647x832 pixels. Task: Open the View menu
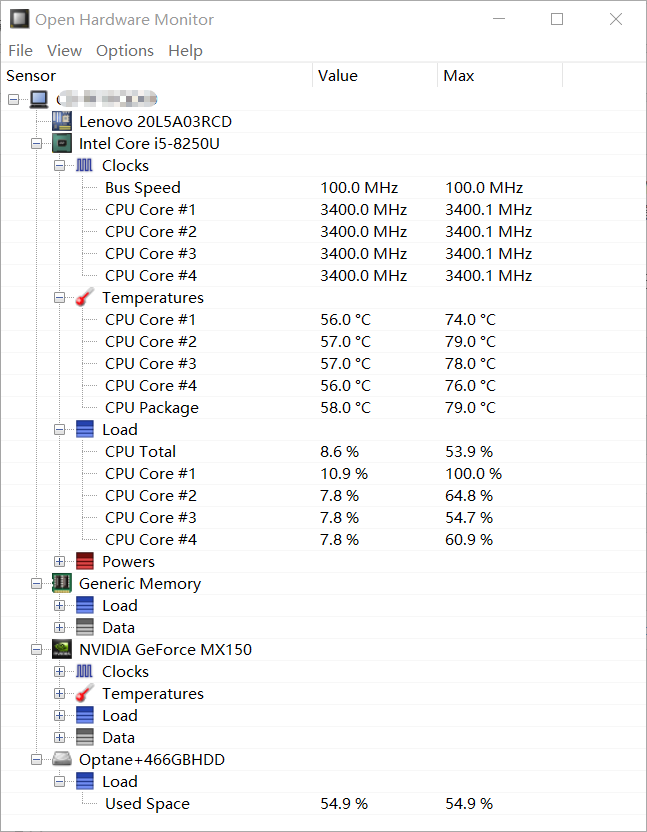(64, 50)
